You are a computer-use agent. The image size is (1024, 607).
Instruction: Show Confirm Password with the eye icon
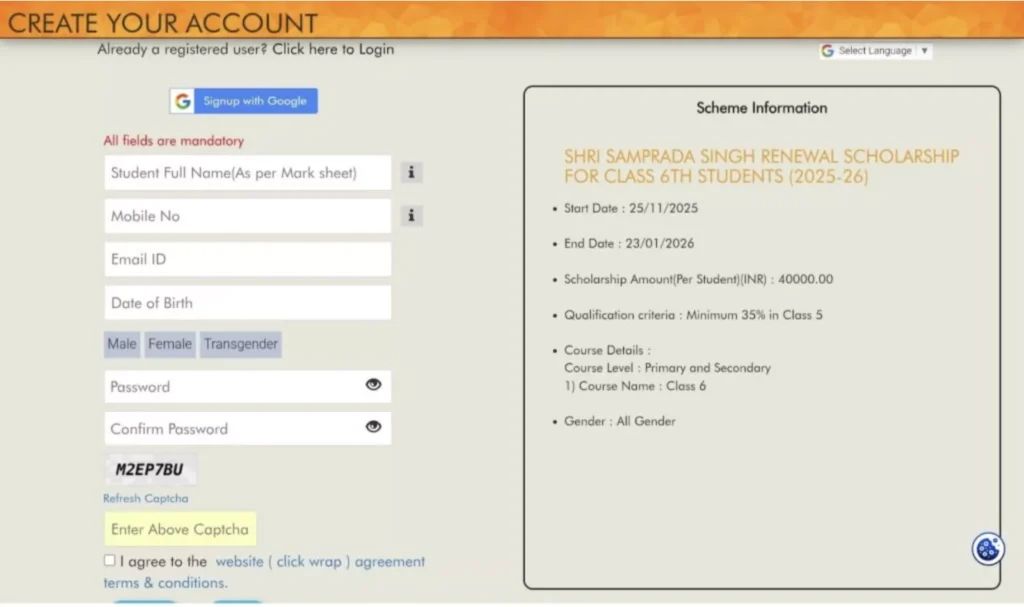pos(373,427)
